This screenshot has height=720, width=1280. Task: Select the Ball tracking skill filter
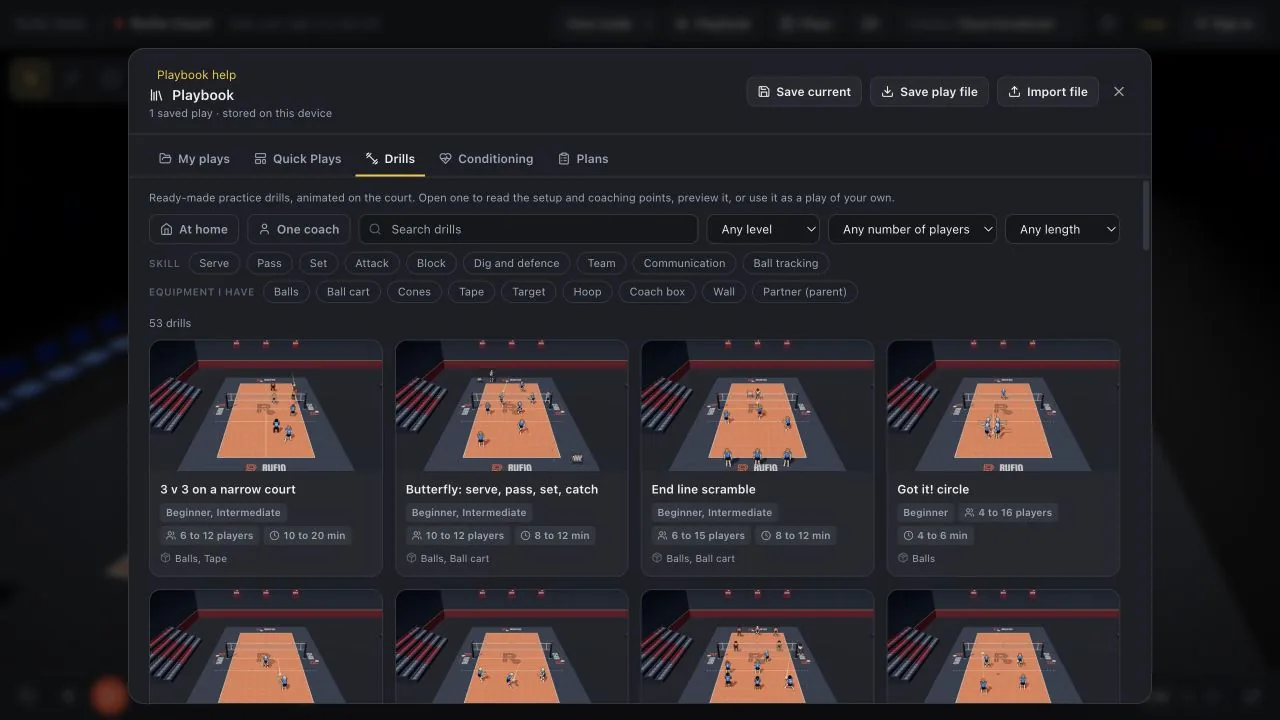coord(786,263)
